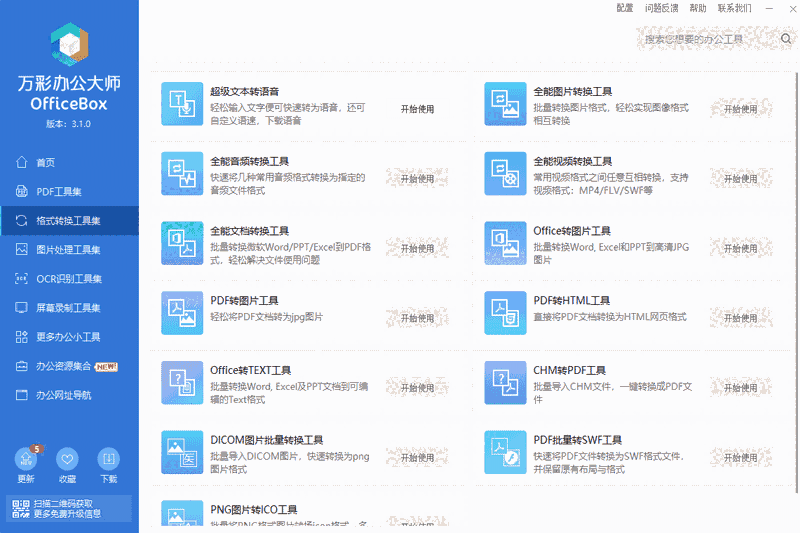Click 开始使用 for PDF转HTML工具
The height and width of the screenshot is (533, 800).
[x=741, y=318]
